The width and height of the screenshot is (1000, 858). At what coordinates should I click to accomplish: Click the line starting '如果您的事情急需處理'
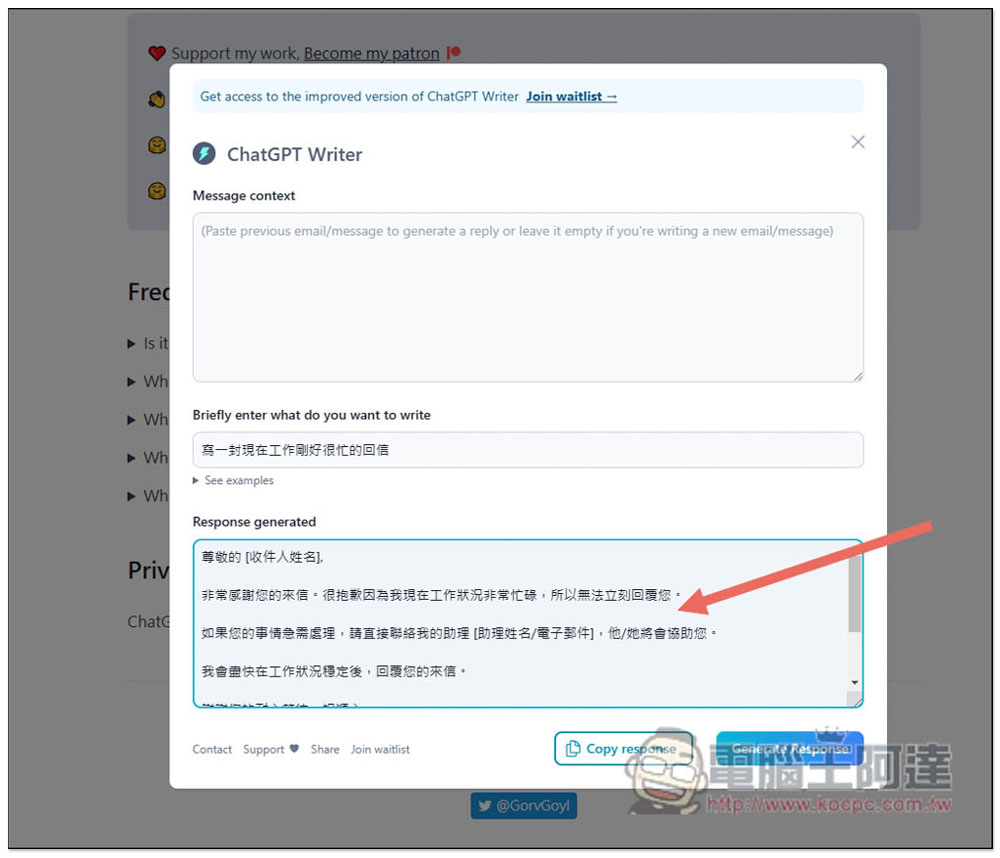pyautogui.click(x=459, y=633)
